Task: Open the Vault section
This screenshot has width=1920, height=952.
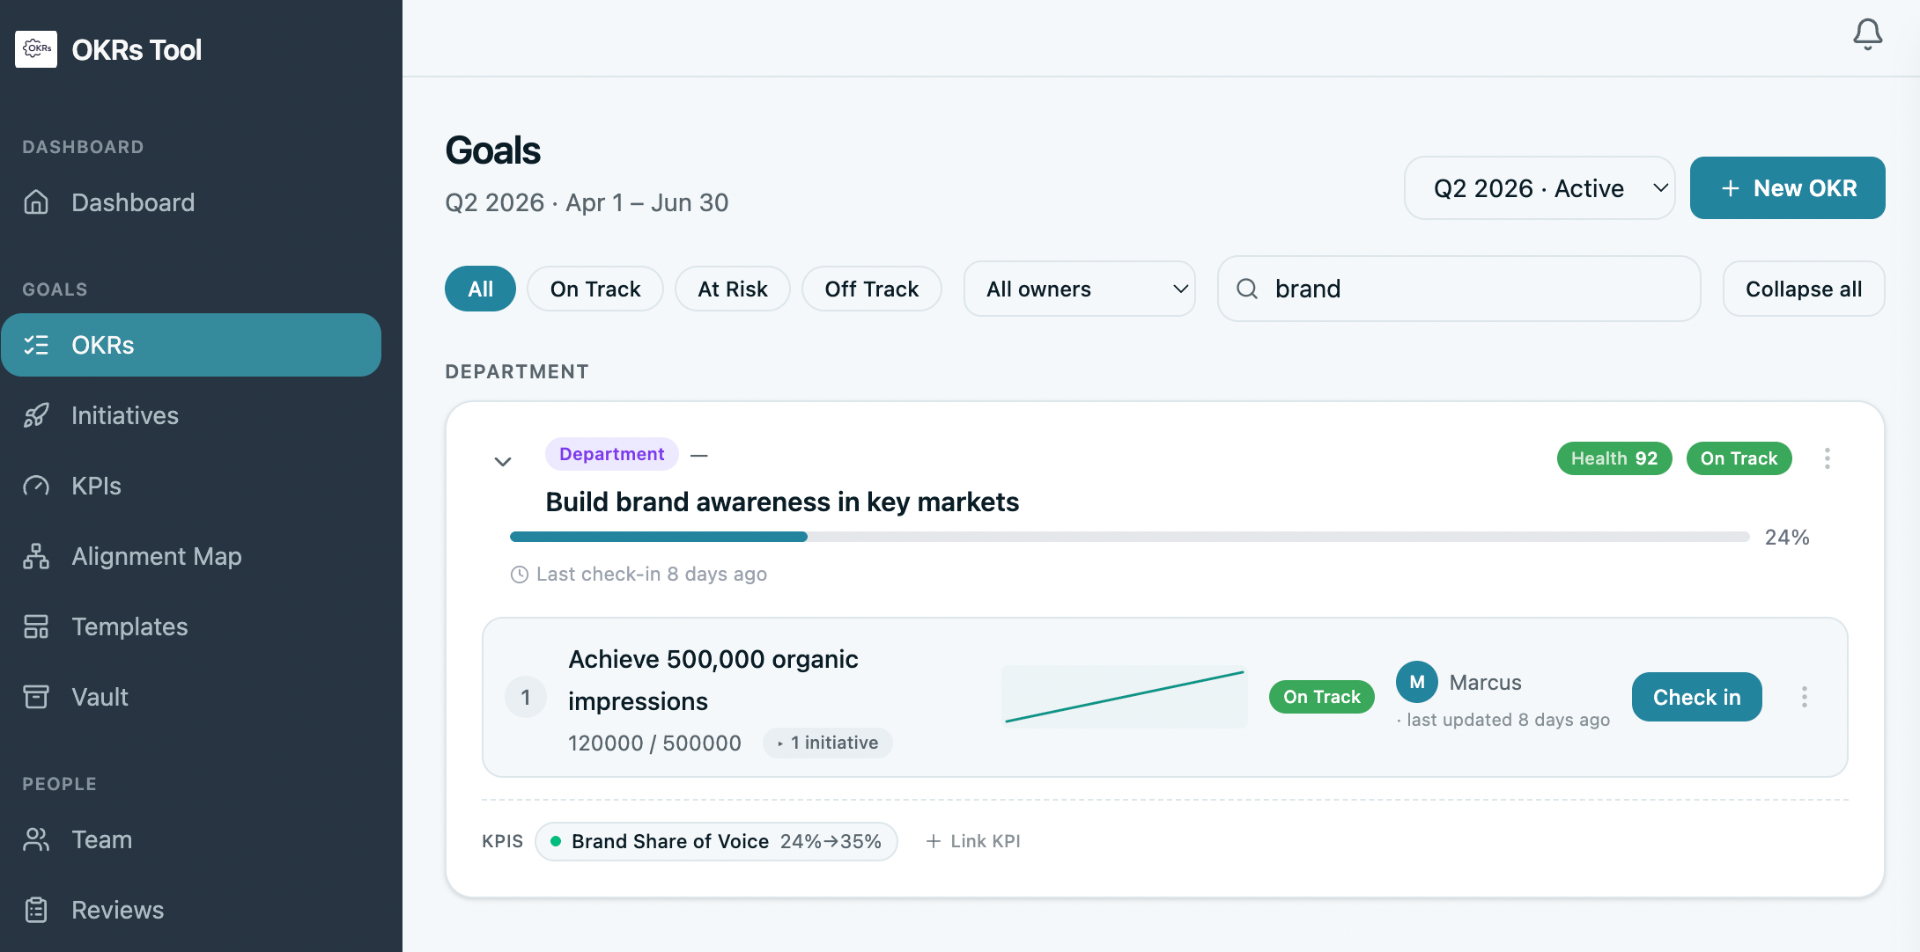Action: [x=99, y=696]
